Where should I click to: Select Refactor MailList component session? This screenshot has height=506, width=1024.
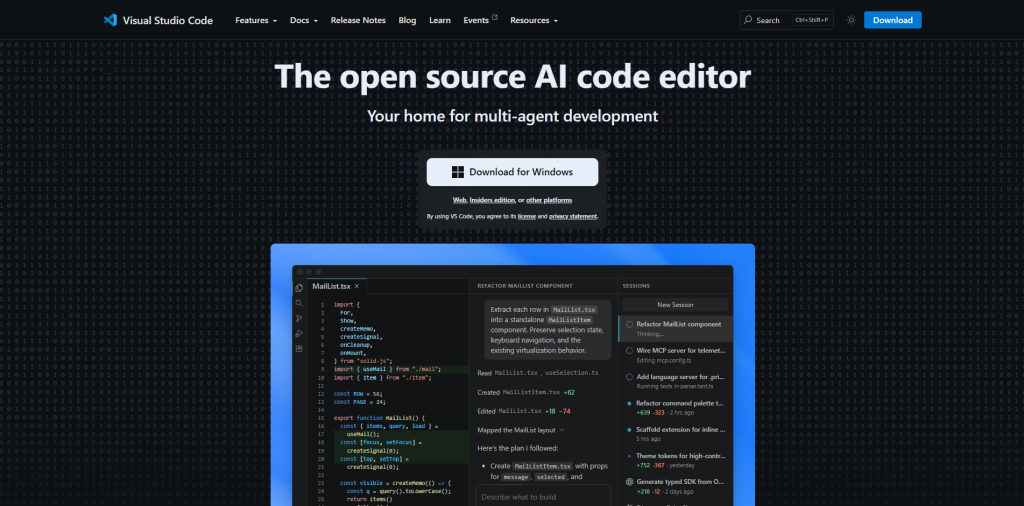point(675,328)
